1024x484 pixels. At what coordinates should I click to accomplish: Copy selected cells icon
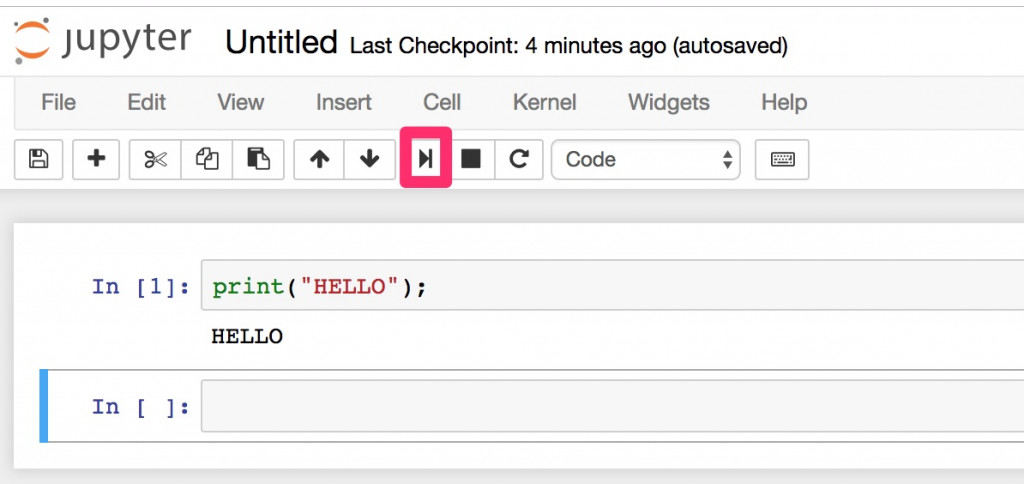click(207, 159)
